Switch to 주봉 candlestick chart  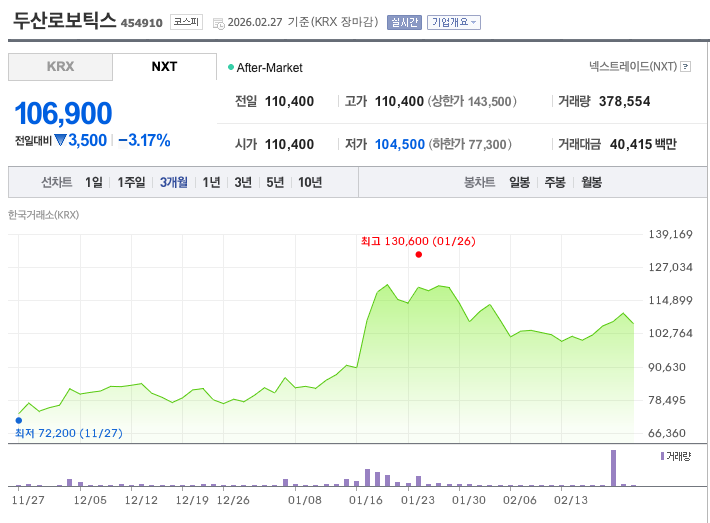555,182
